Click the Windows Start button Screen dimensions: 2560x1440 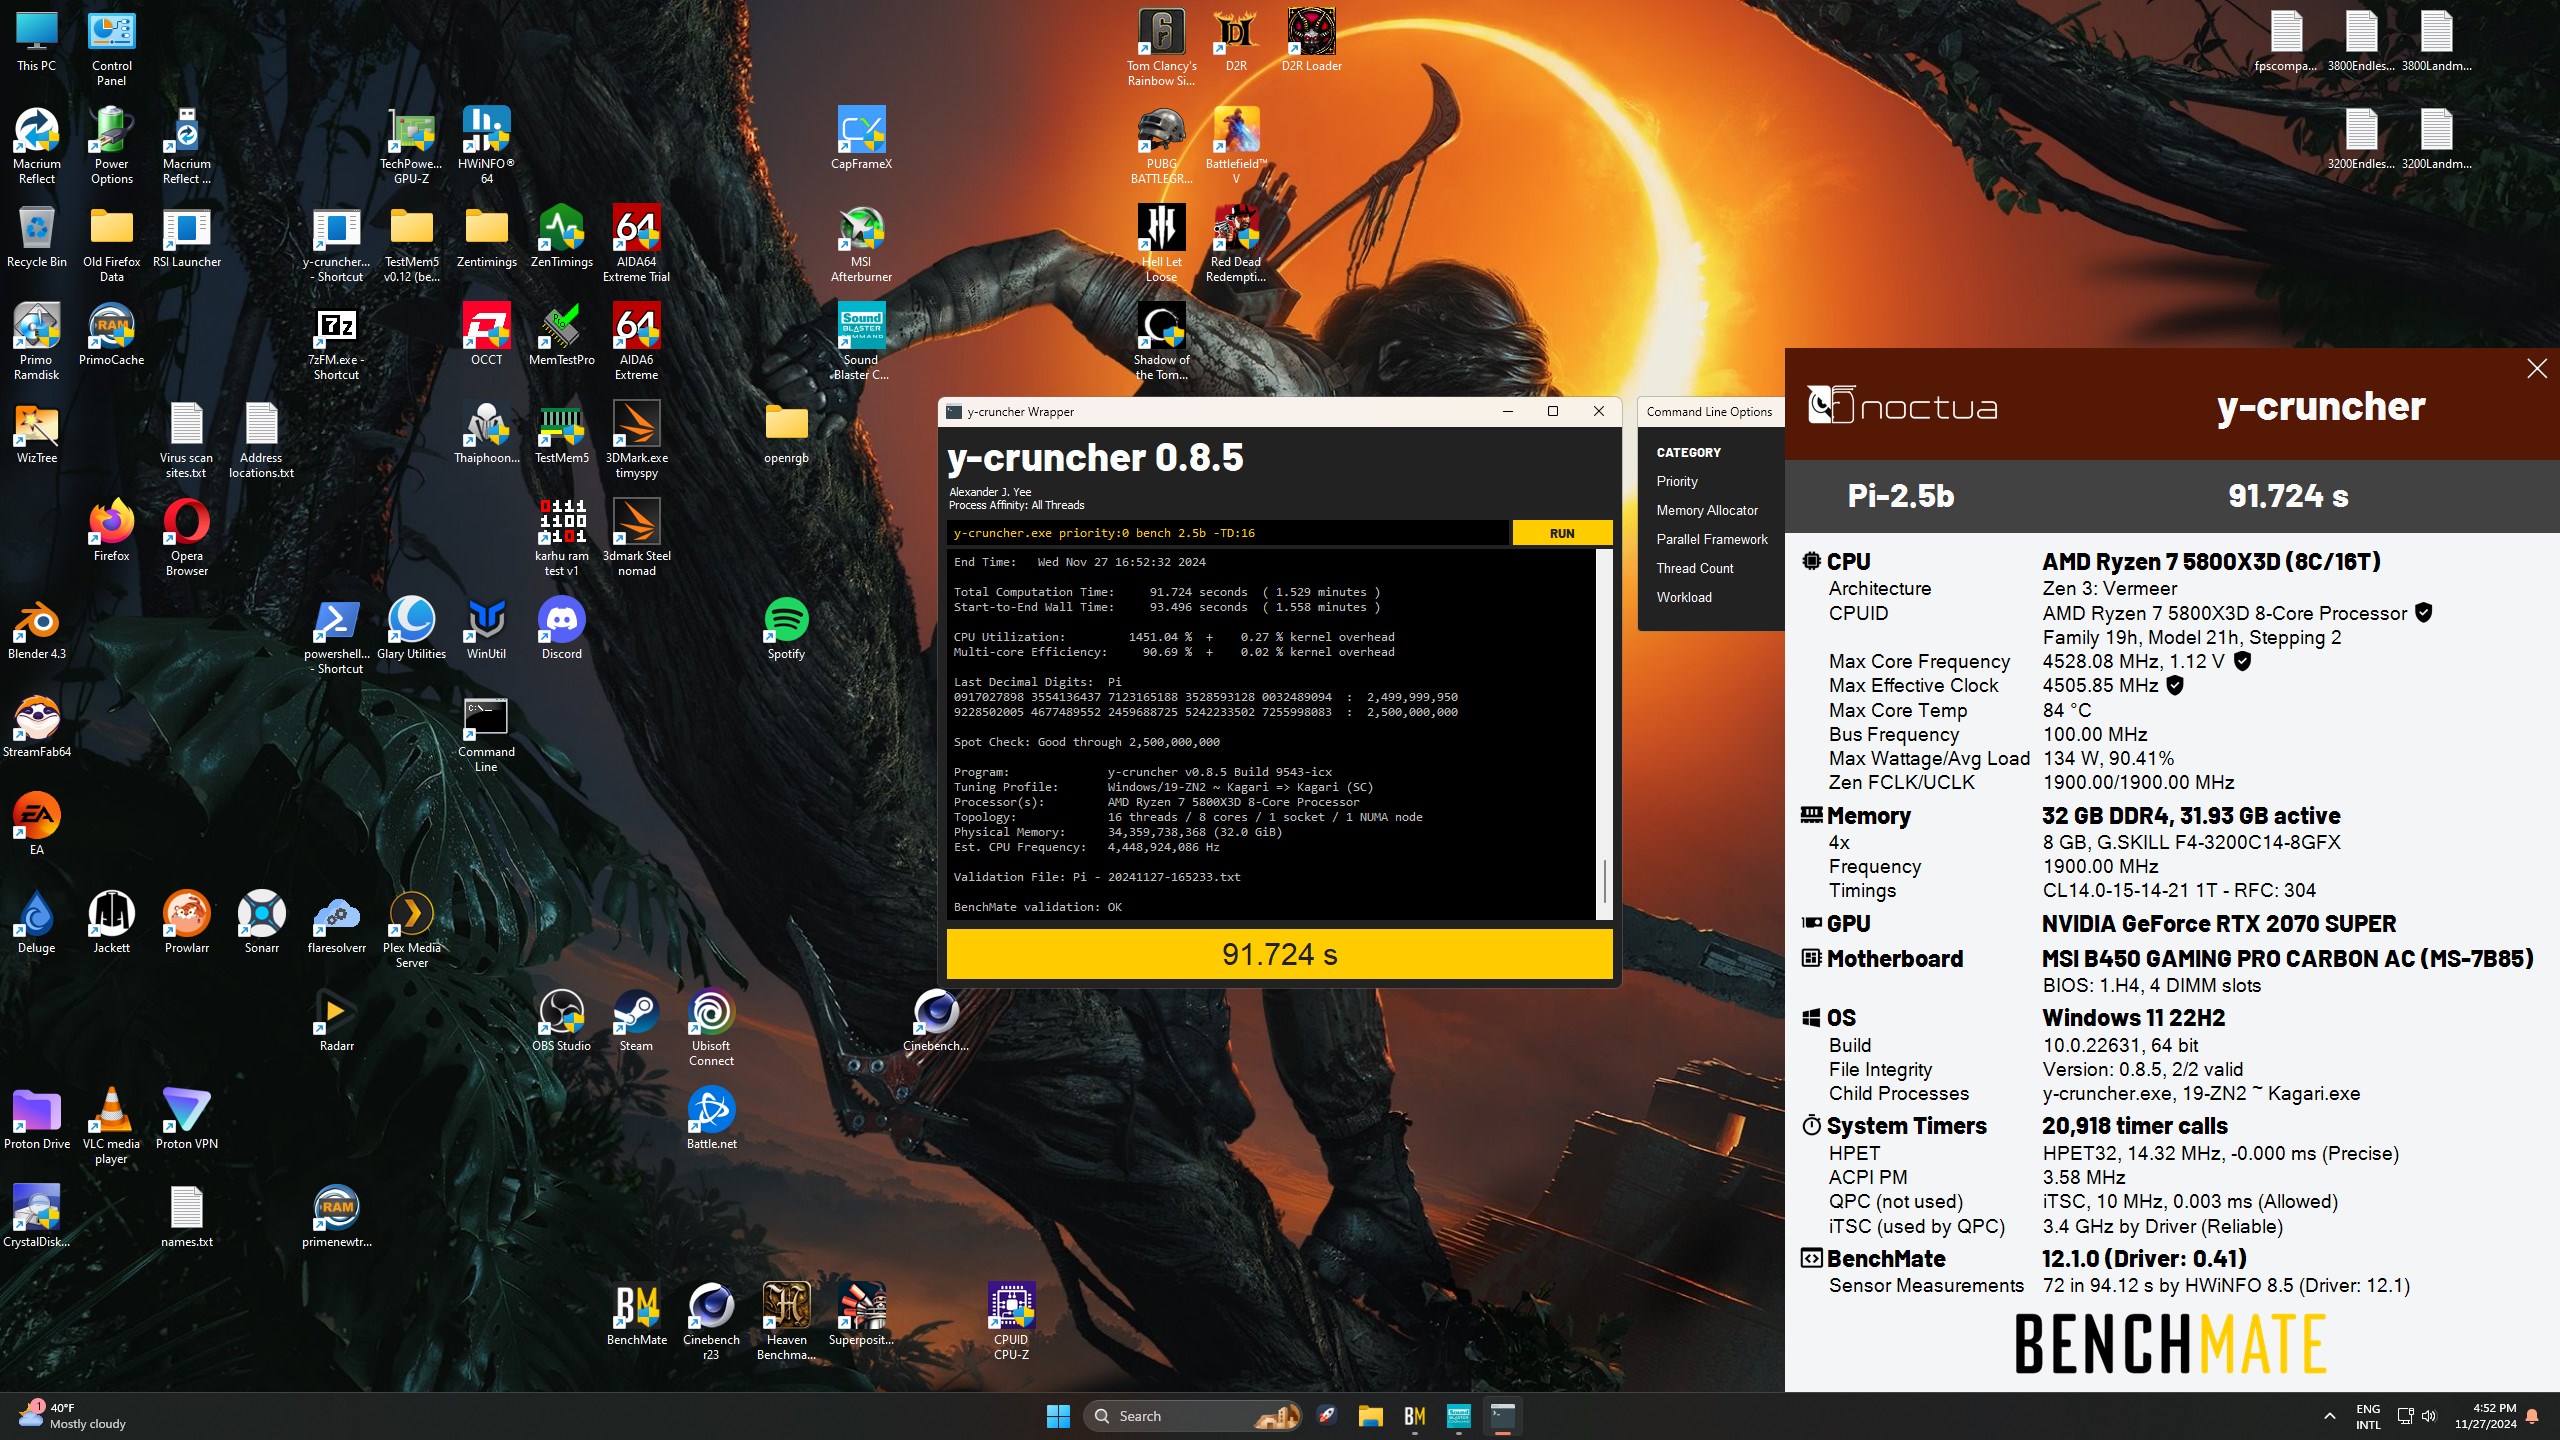1058,1416
